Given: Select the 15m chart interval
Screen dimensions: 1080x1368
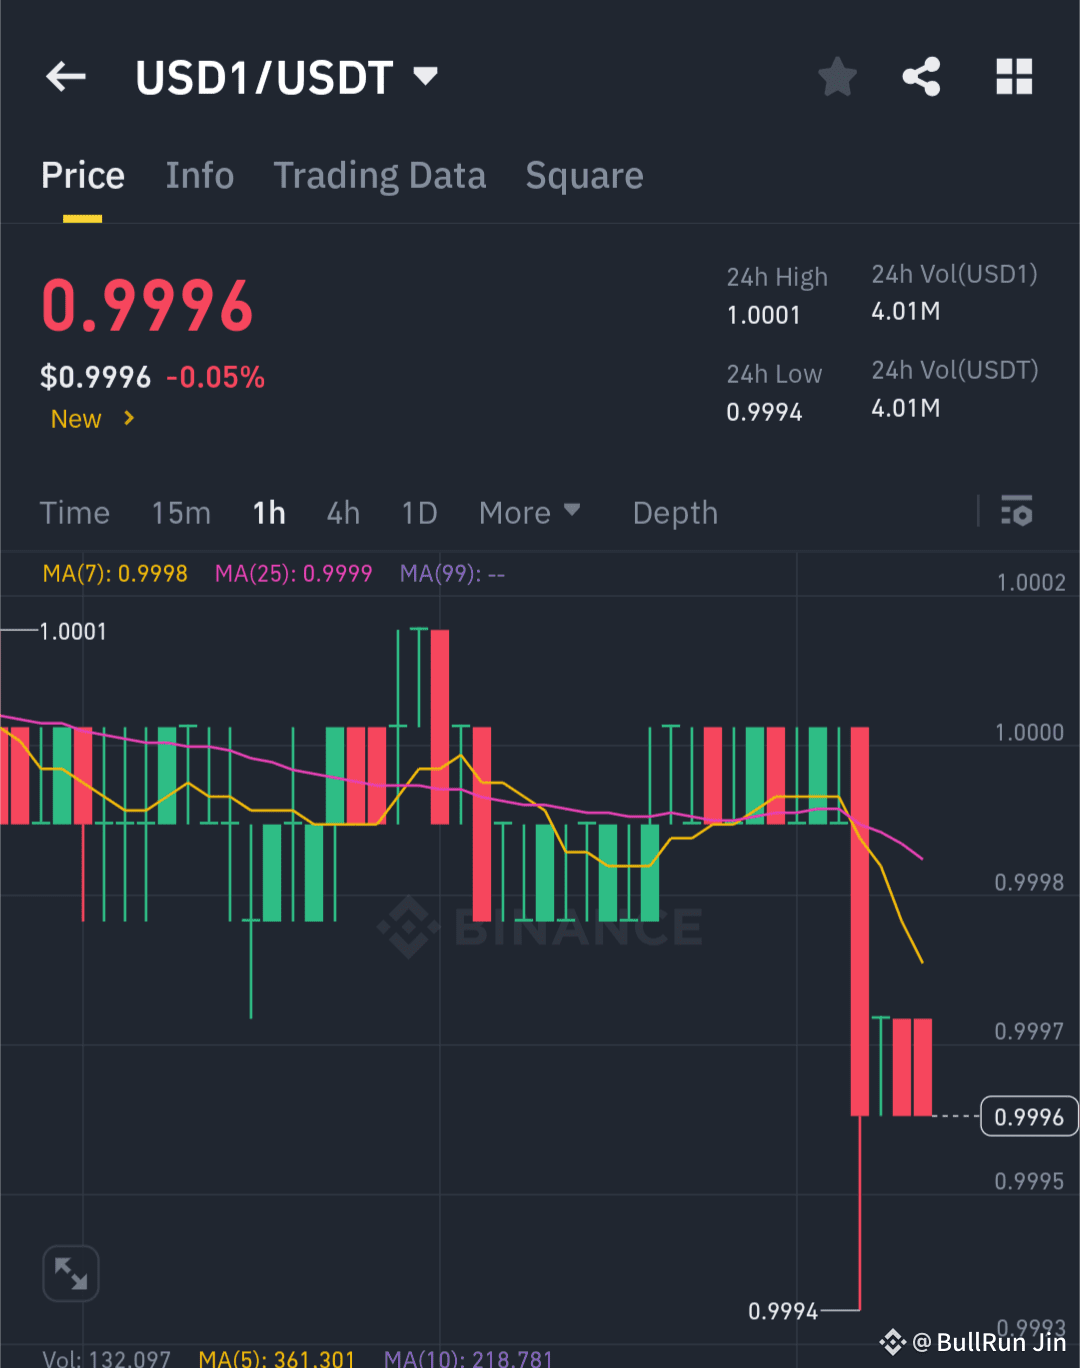Looking at the screenshot, I should click(x=181, y=513).
